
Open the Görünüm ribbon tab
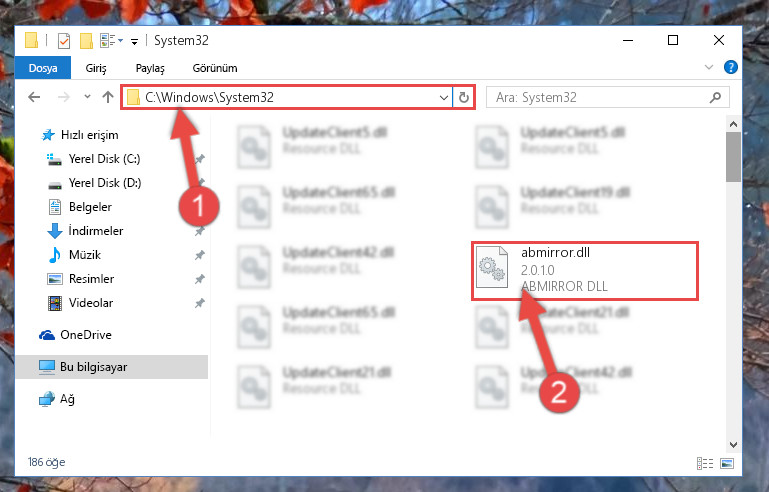coord(215,68)
